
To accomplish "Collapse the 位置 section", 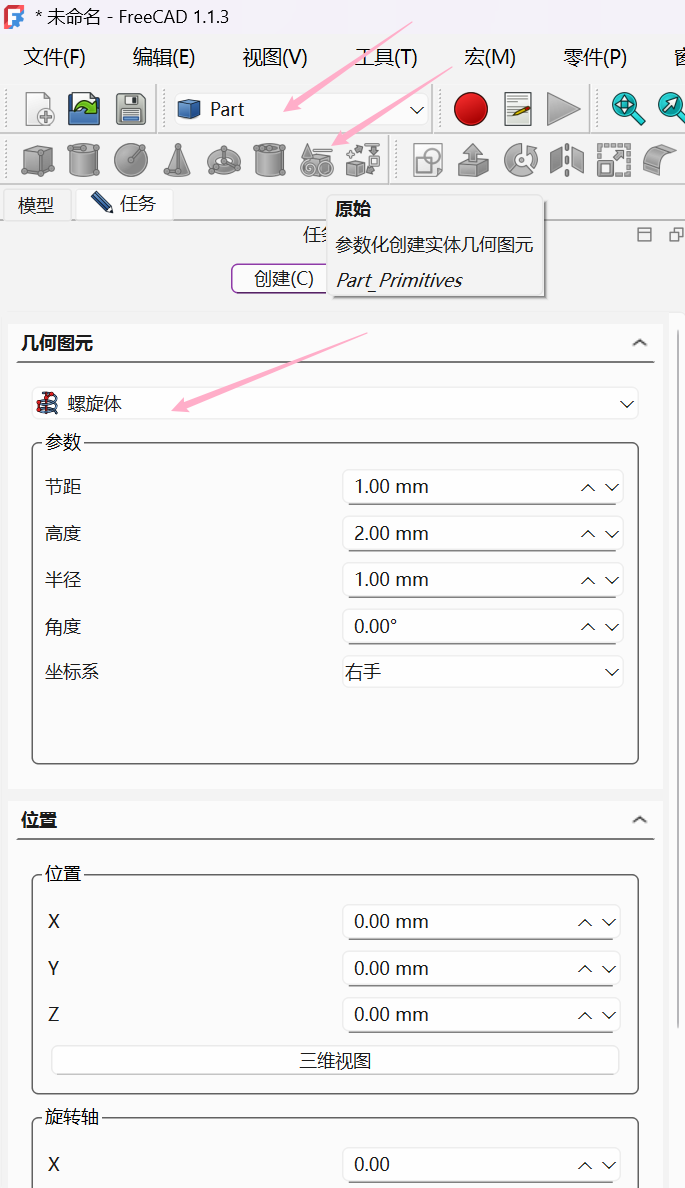I will 640,820.
